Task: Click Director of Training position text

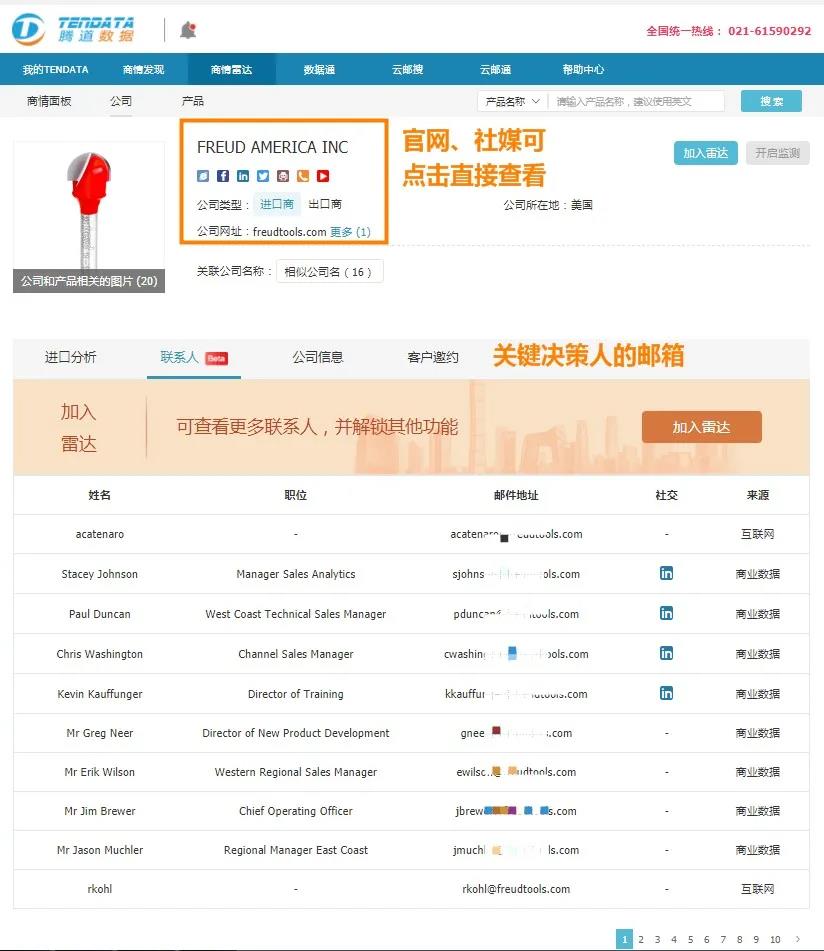Action: coord(295,694)
